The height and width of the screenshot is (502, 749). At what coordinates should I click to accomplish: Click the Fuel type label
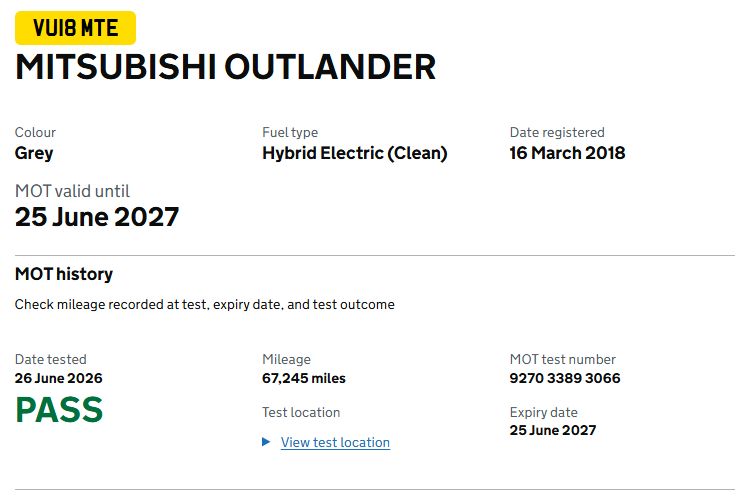[x=290, y=132]
